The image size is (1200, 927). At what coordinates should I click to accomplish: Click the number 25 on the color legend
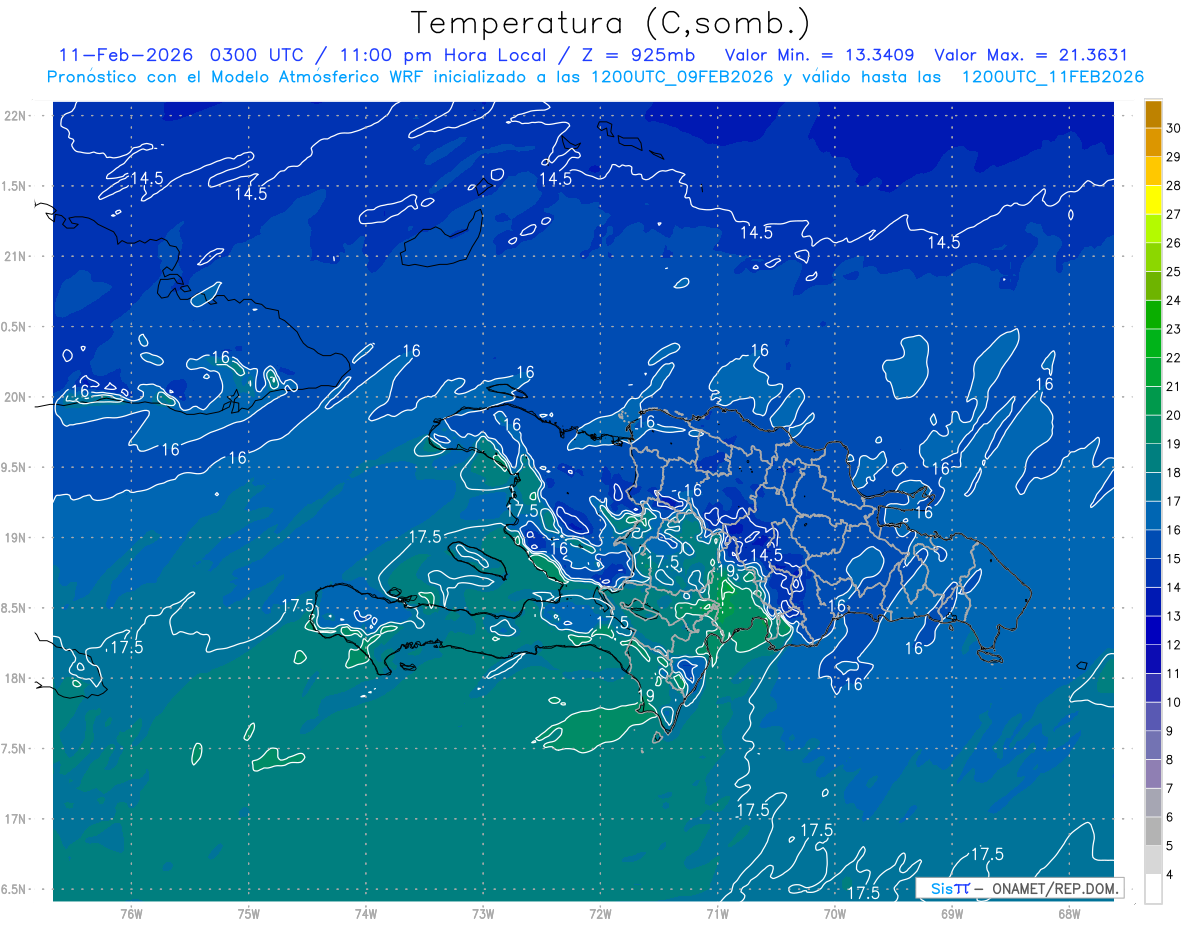tap(1174, 271)
